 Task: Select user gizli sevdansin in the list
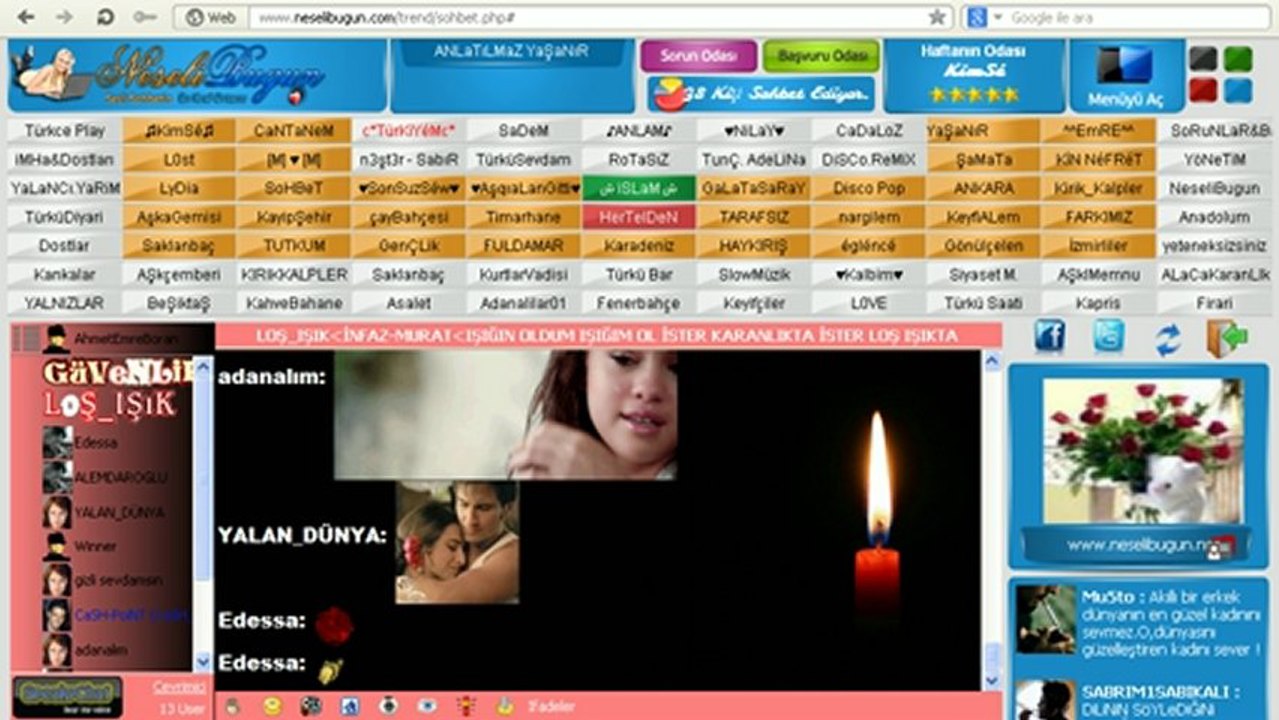click(x=118, y=580)
